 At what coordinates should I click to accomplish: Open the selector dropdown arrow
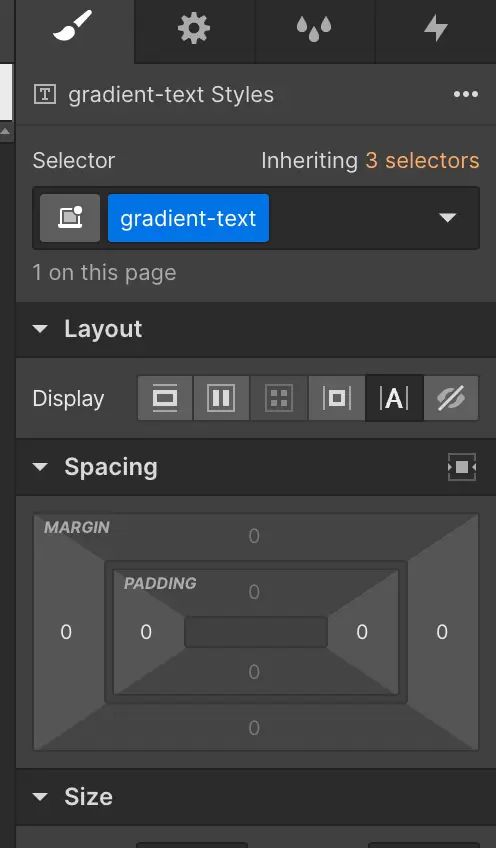(447, 218)
